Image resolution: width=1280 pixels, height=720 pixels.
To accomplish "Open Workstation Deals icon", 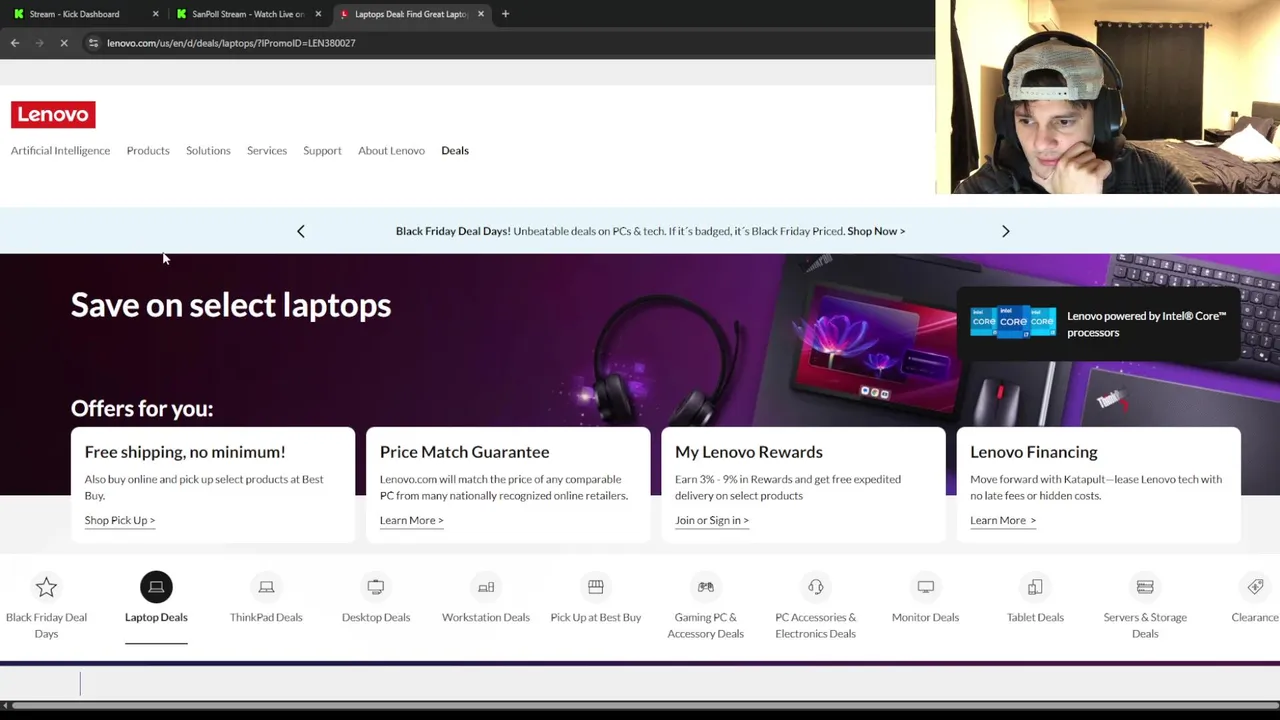I will coord(486,587).
